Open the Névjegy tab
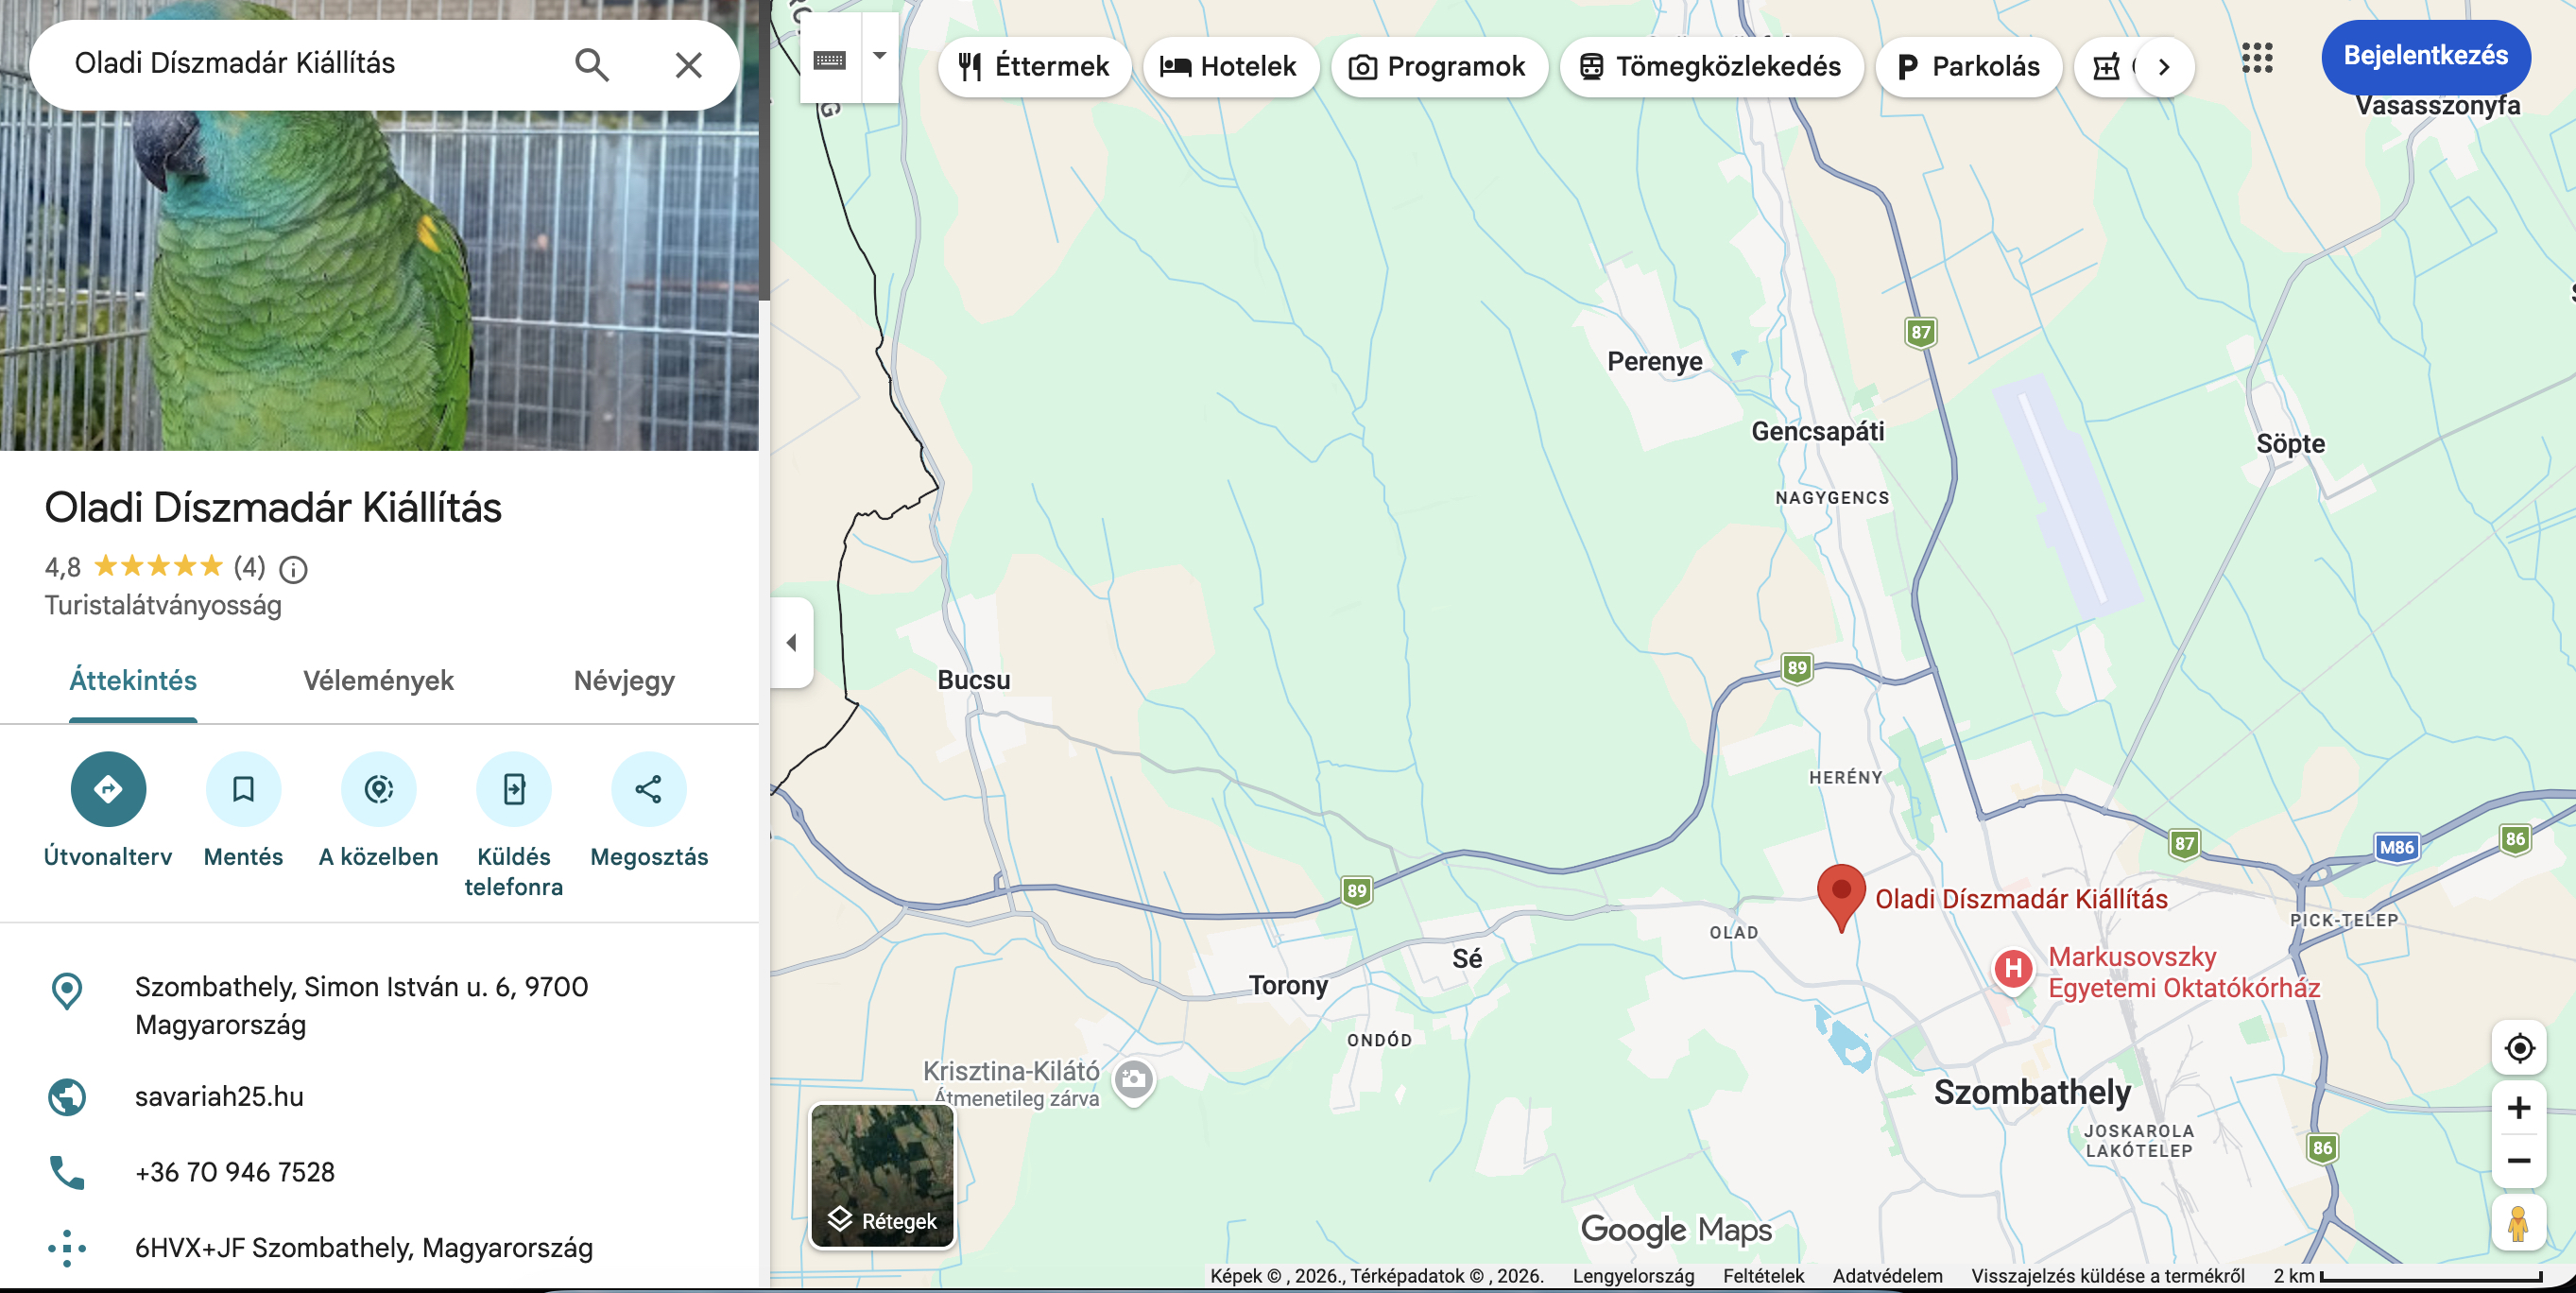Screen dimensions: 2576x1293 point(624,681)
